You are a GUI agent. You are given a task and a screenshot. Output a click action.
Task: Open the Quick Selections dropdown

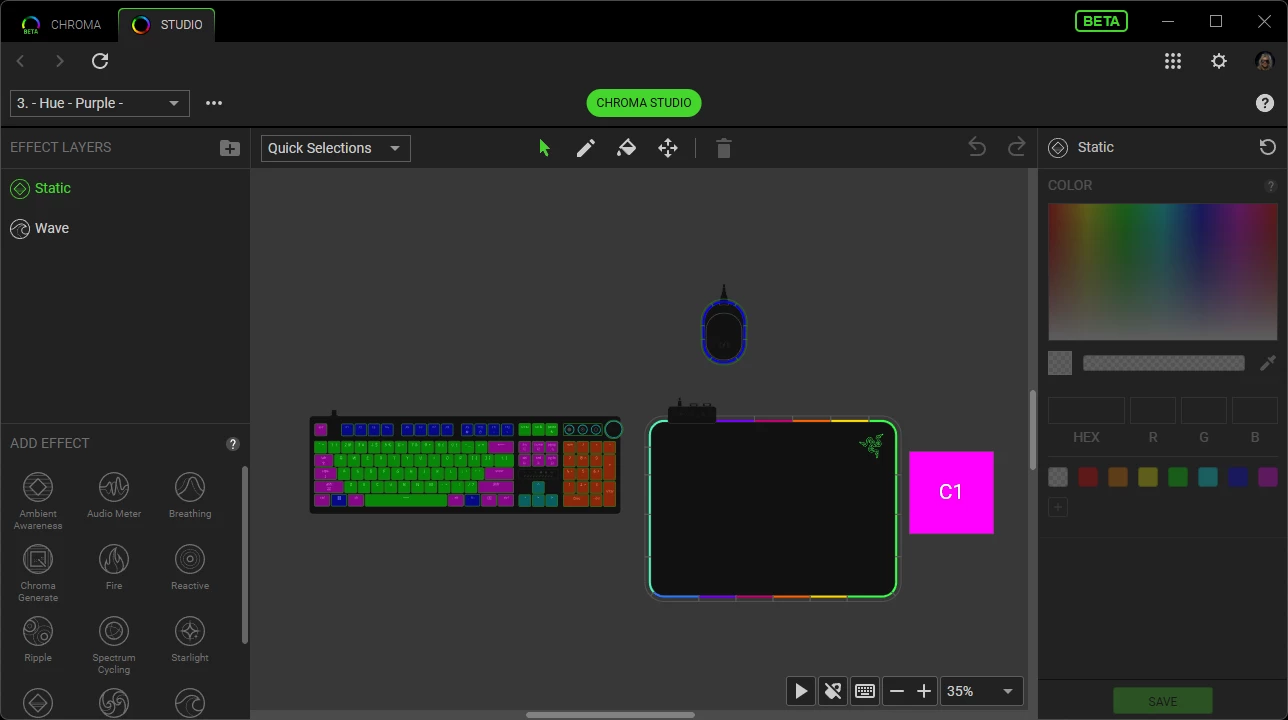click(336, 148)
